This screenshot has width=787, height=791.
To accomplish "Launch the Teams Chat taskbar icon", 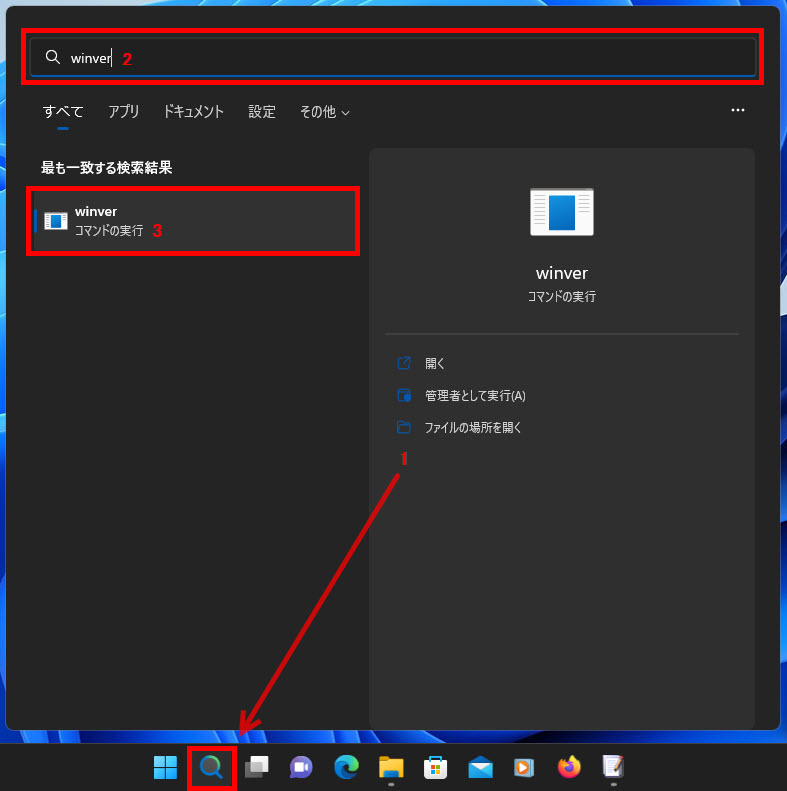I will [x=301, y=767].
